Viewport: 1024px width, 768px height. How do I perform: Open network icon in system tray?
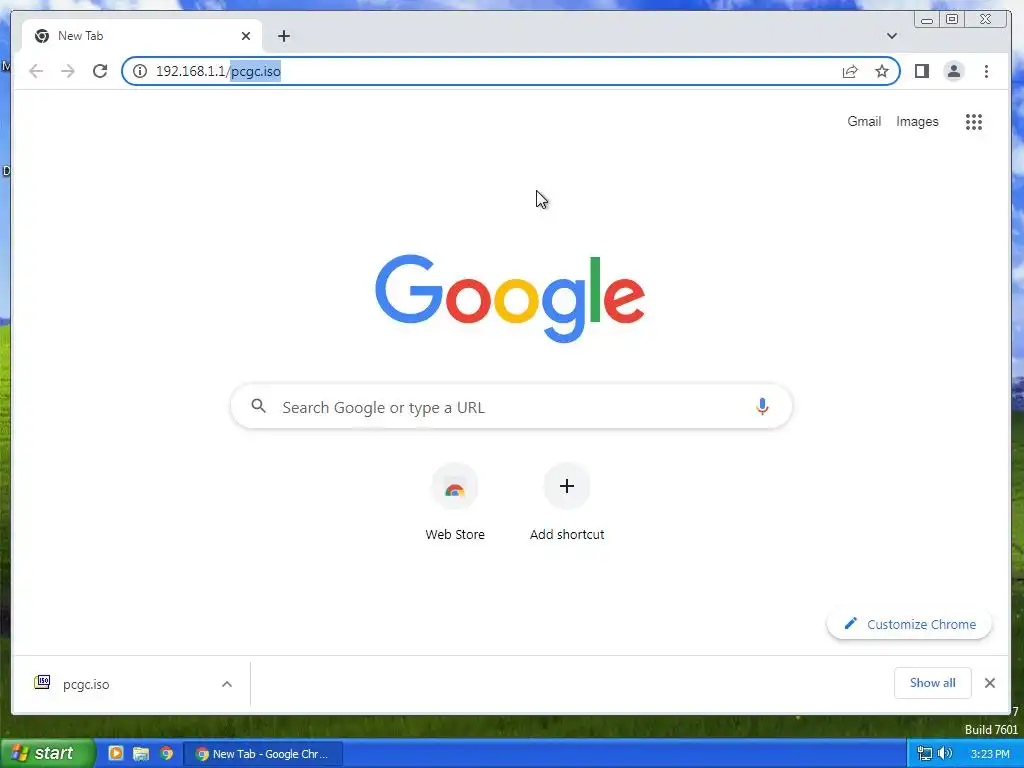click(x=924, y=754)
